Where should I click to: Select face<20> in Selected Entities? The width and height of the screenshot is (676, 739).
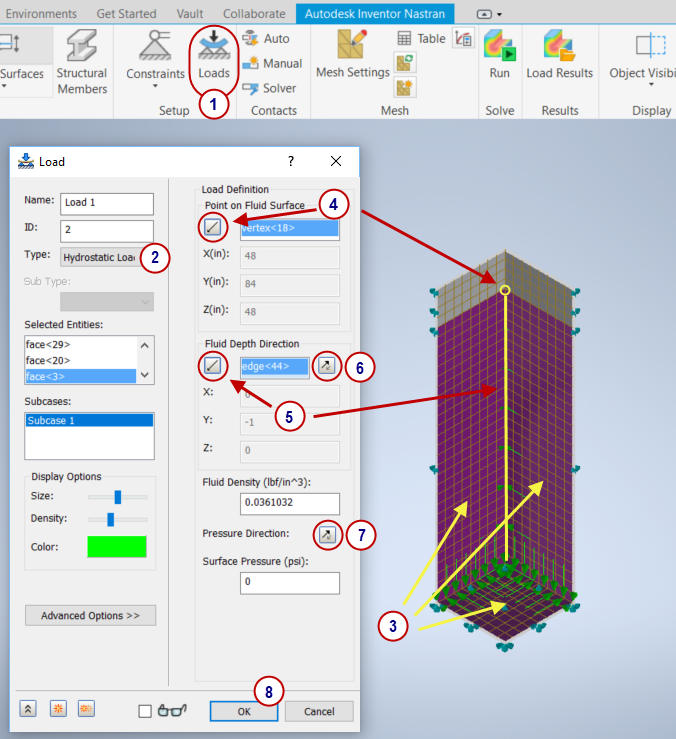[x=81, y=361]
